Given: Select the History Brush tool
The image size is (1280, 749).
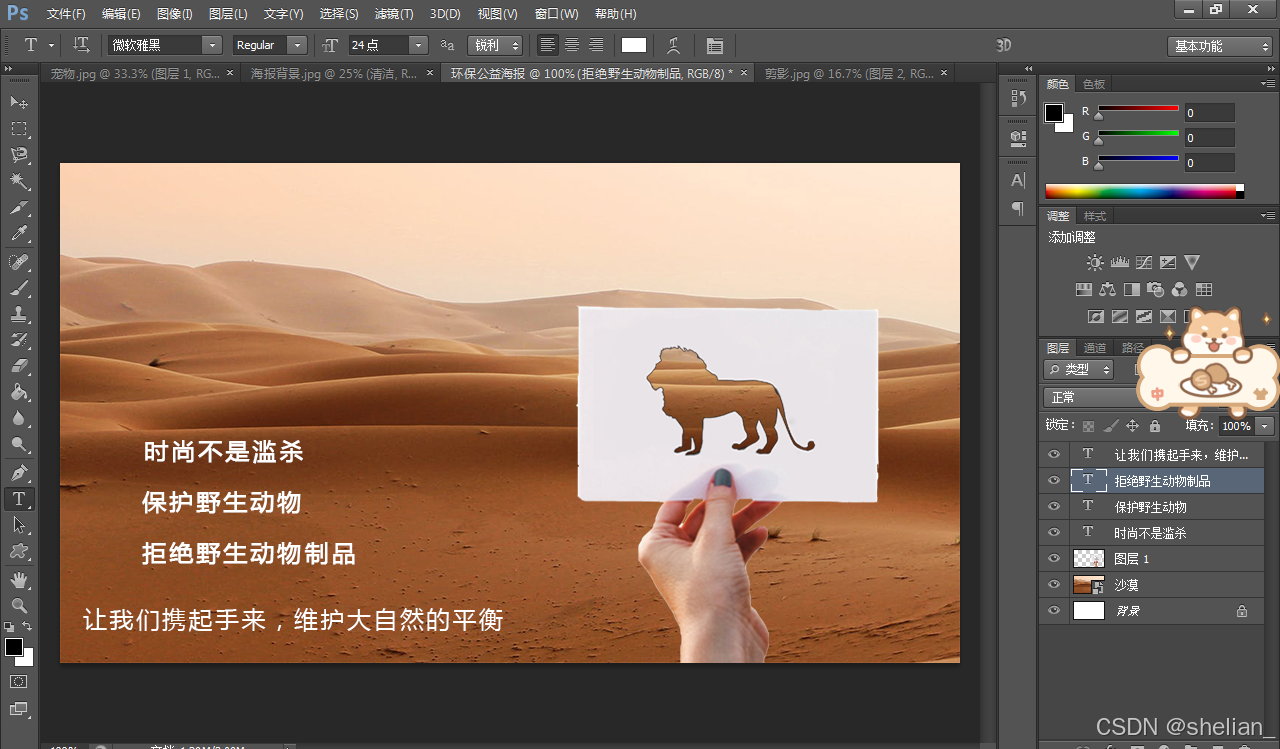Looking at the screenshot, I should [19, 340].
